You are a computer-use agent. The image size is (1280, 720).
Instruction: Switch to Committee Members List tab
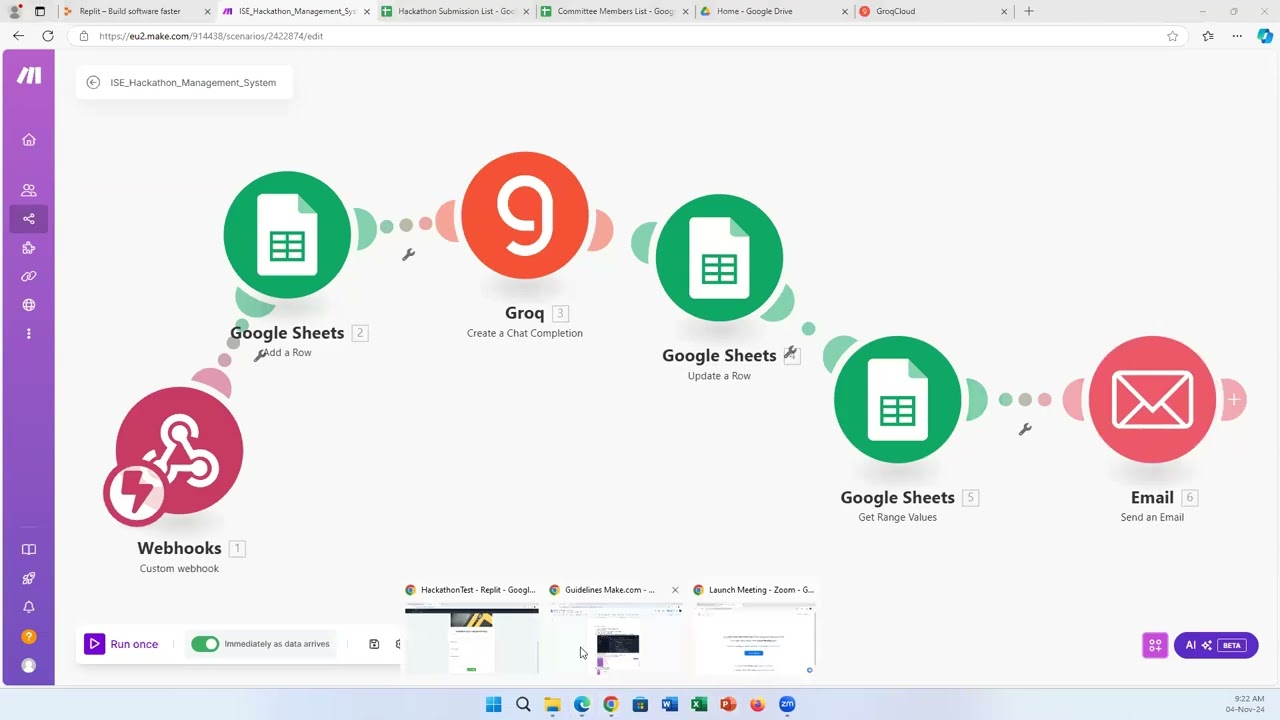click(x=615, y=11)
